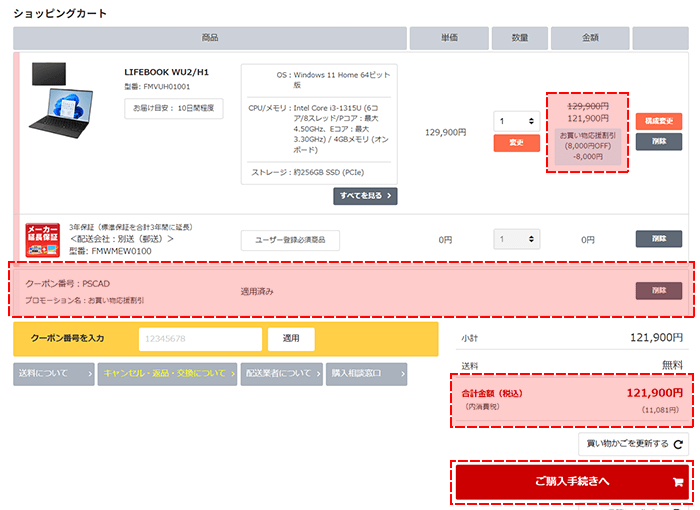Open the LIFEBOOK quantity dropdown
Viewport: 700px width, 510px height.
[x=516, y=121]
